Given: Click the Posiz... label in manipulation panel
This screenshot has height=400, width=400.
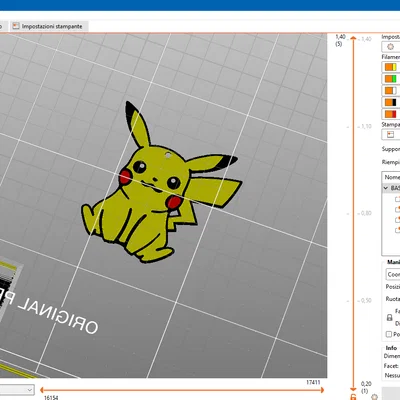Looking at the screenshot, I should (393, 287).
